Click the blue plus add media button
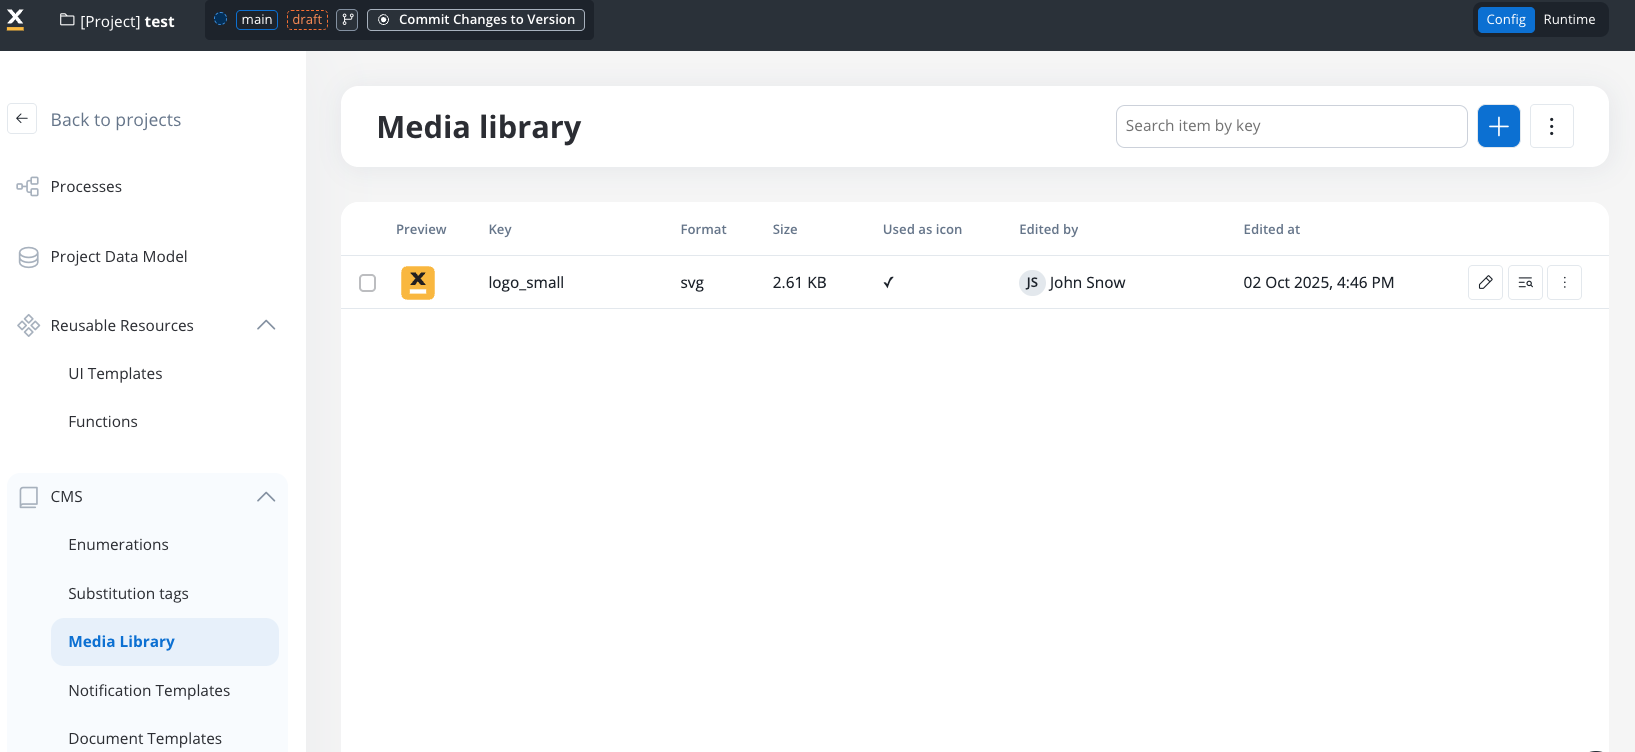The width and height of the screenshot is (1635, 752). point(1498,126)
